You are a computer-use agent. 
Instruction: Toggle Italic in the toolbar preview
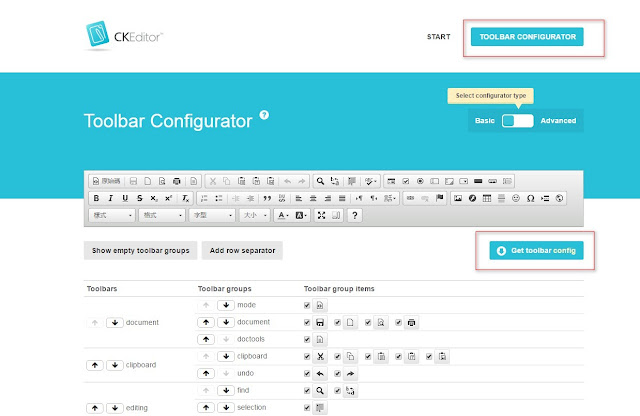click(111, 198)
